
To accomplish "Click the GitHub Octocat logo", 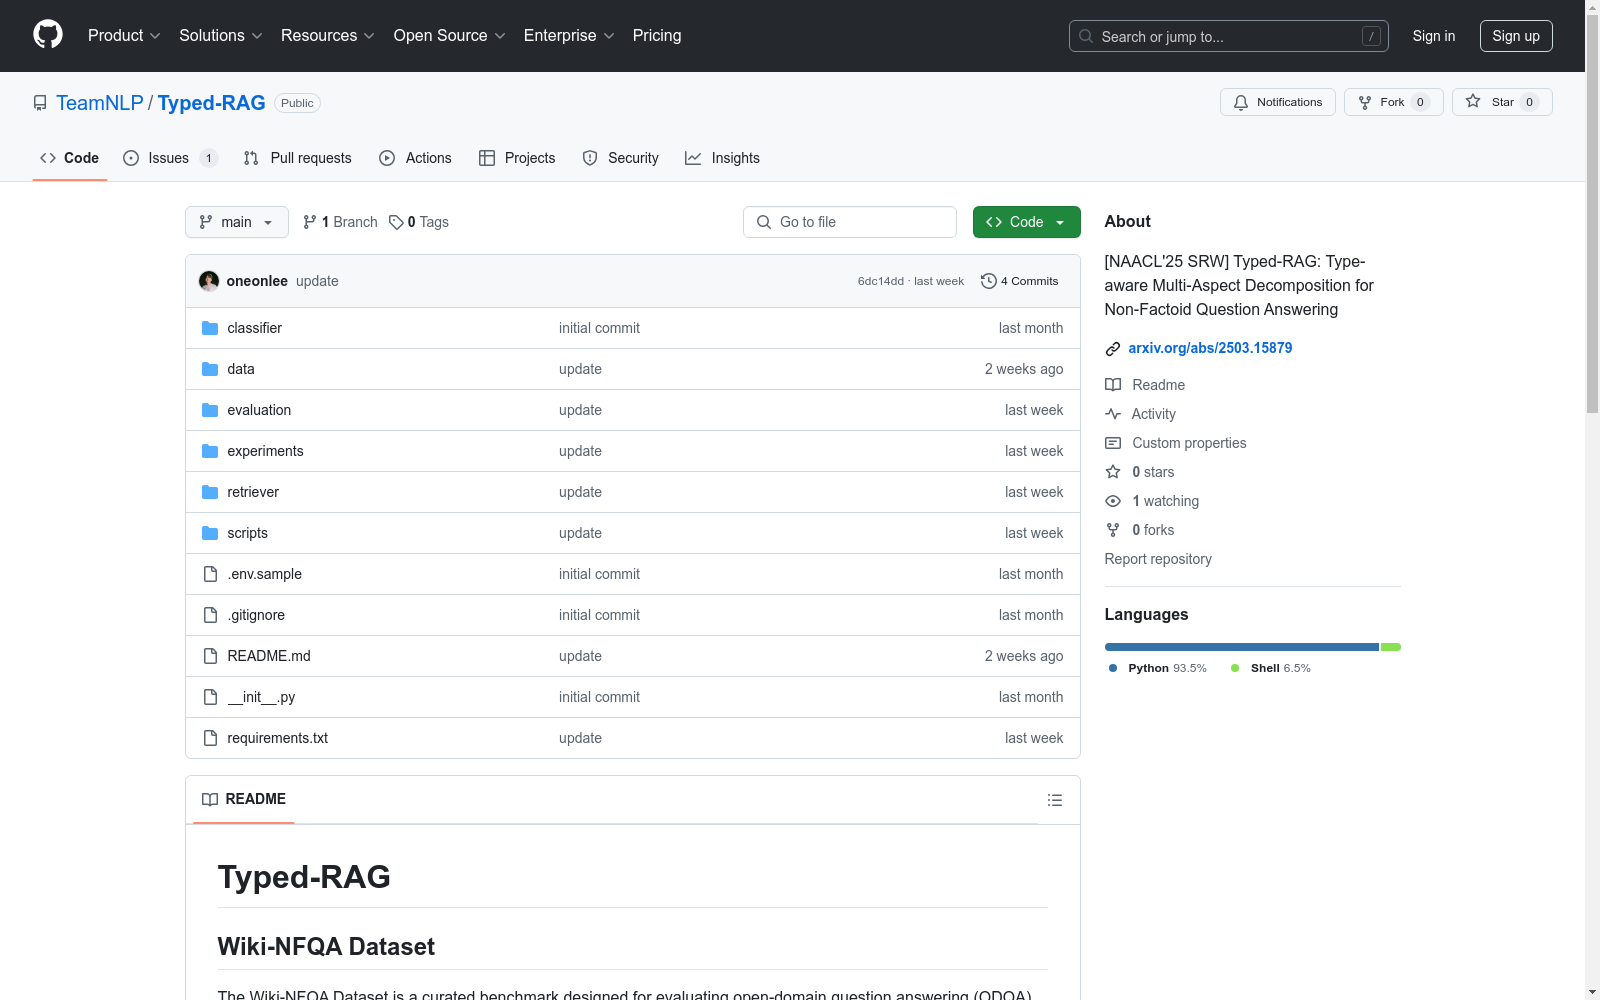I will coord(48,35).
